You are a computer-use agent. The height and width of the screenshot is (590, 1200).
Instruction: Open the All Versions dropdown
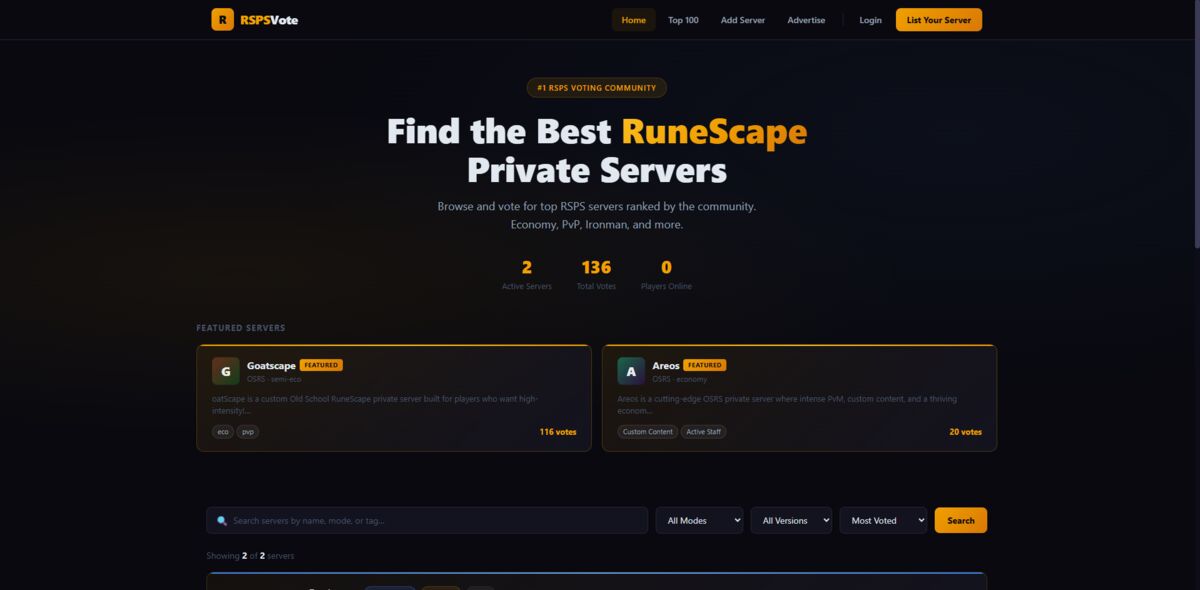point(791,520)
